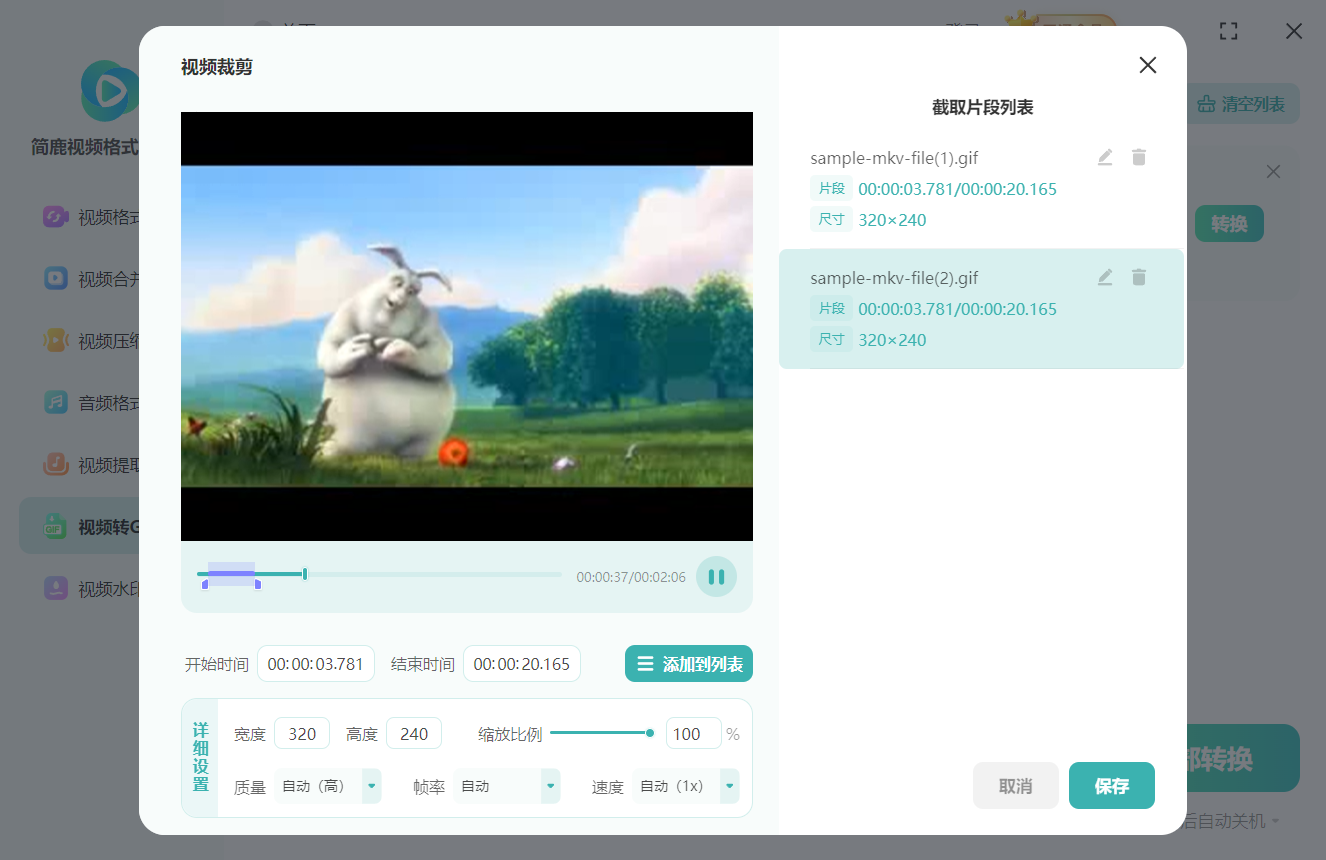Image resolution: width=1326 pixels, height=860 pixels.
Task: Click the fullscreen icon in the title bar
Action: point(1228,31)
